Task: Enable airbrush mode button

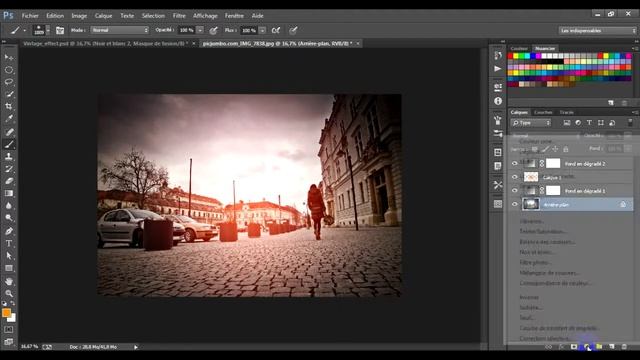Action: pyautogui.click(x=276, y=30)
